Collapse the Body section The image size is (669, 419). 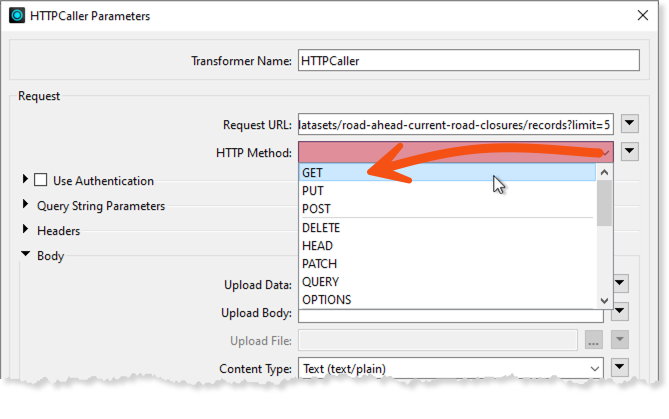click(x=25, y=256)
